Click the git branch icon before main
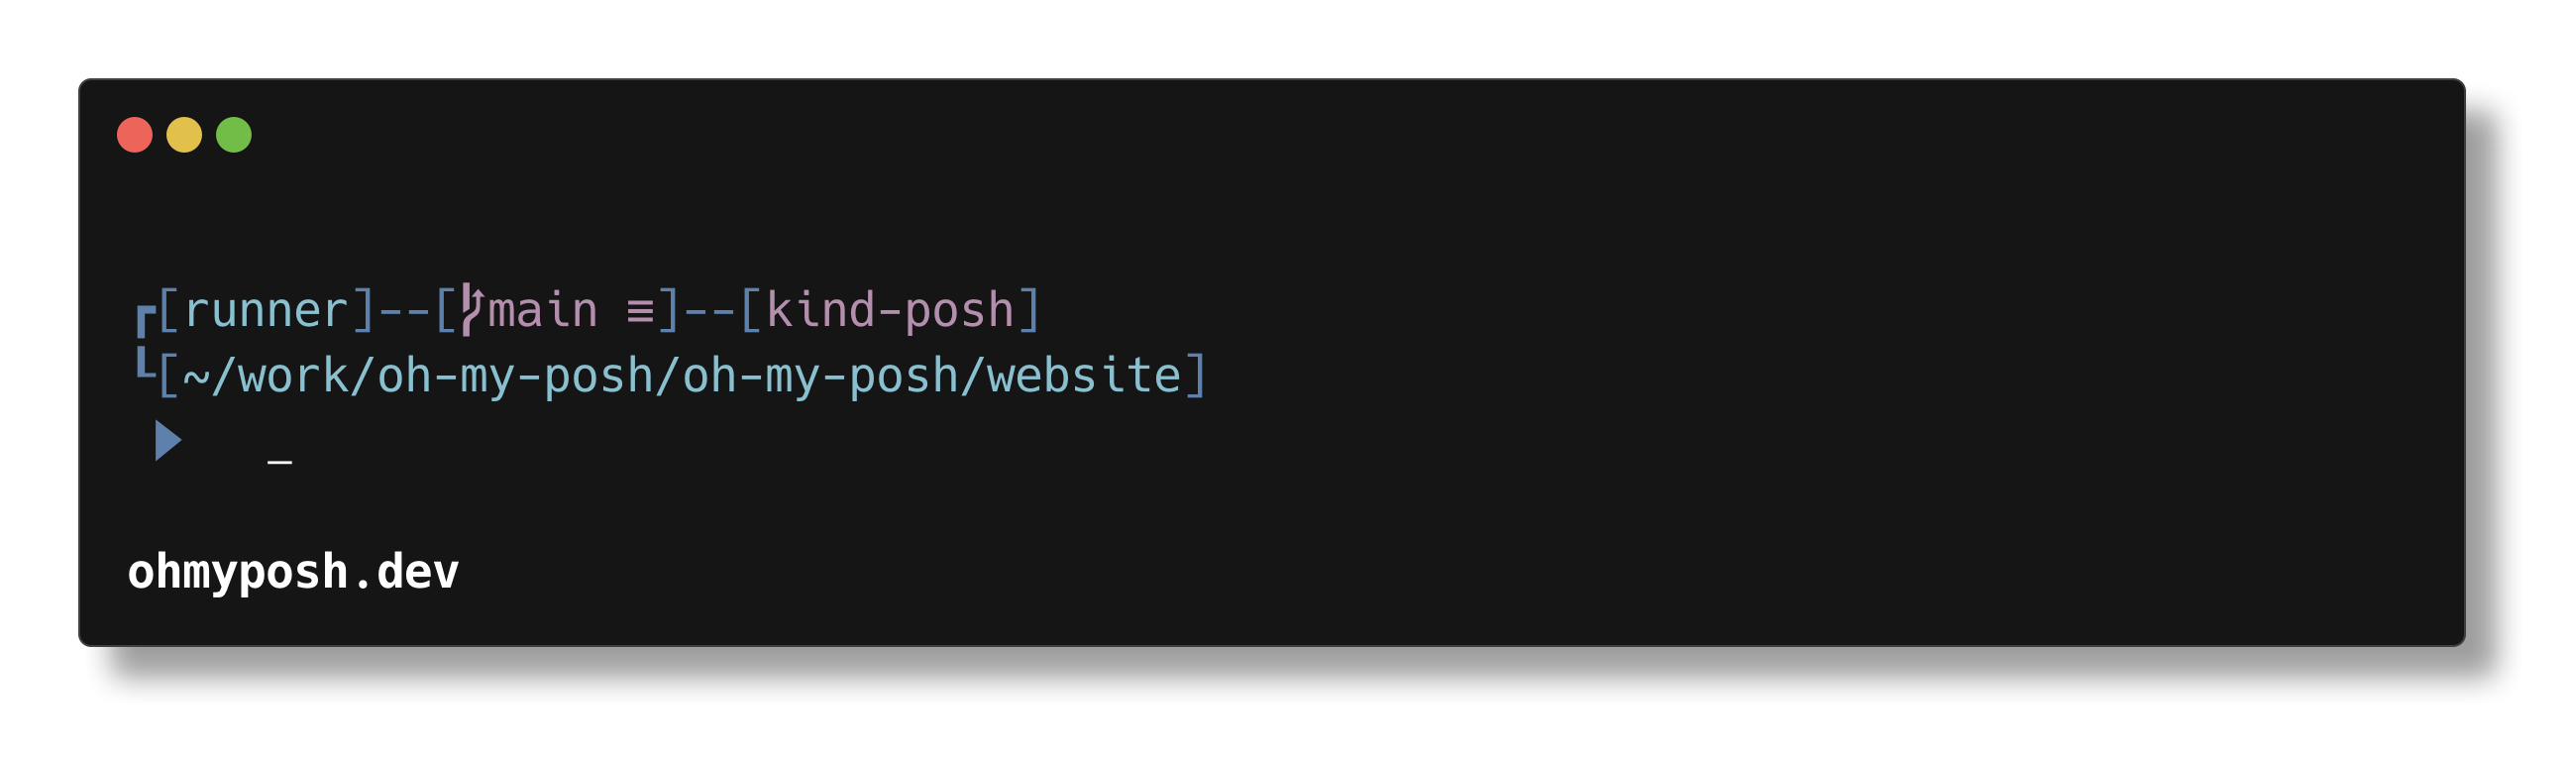Viewport: 2576px width, 757px height. (x=471, y=310)
